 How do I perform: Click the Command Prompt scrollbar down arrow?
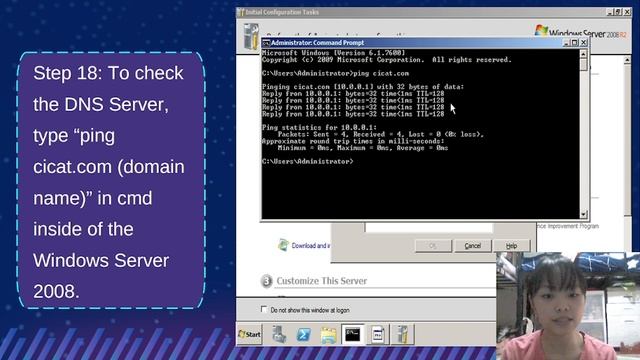tap(583, 214)
